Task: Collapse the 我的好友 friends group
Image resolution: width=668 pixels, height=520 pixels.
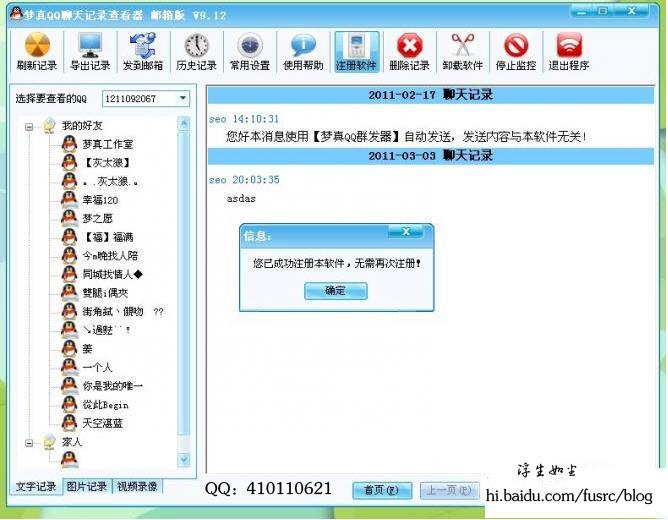Action: coord(29,126)
